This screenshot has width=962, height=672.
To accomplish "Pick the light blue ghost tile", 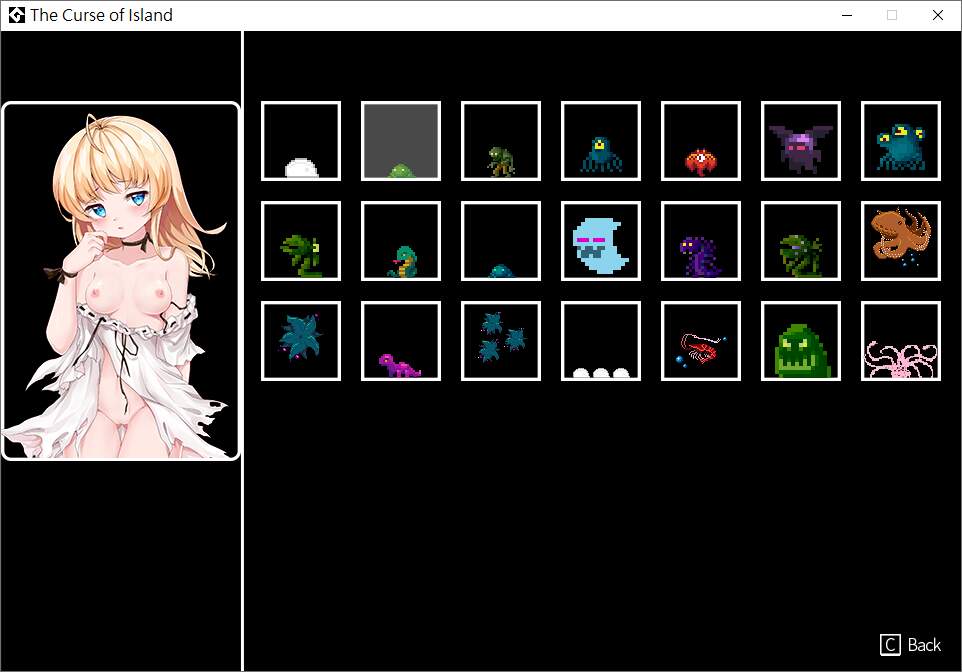I will [601, 241].
